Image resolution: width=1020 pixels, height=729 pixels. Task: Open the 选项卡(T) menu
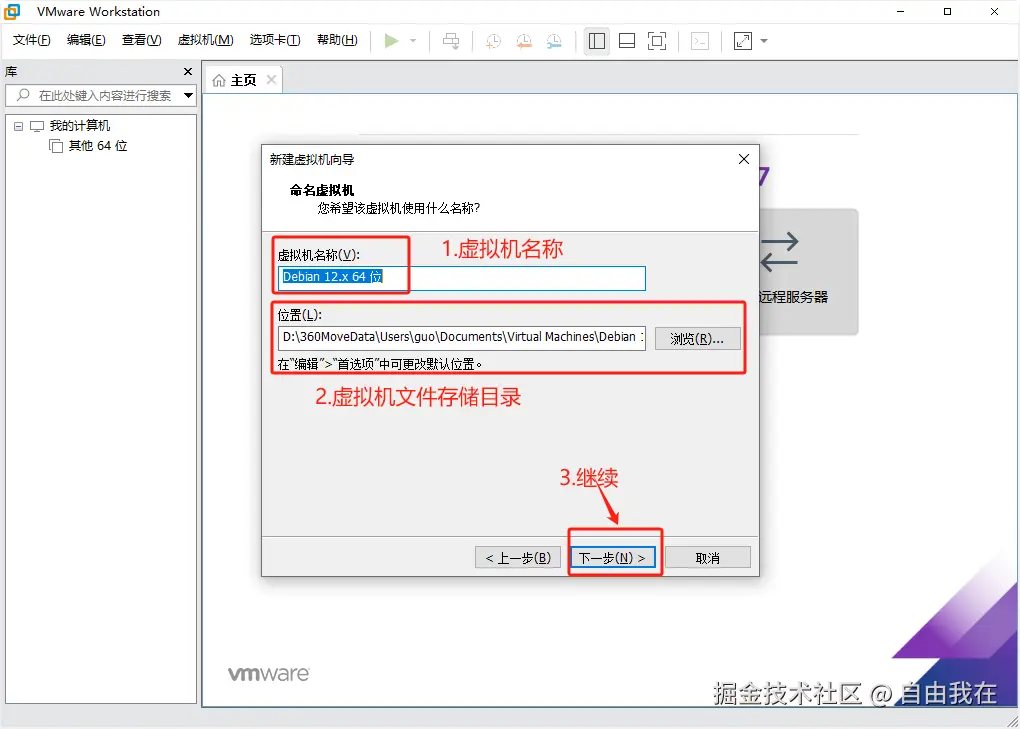point(275,40)
